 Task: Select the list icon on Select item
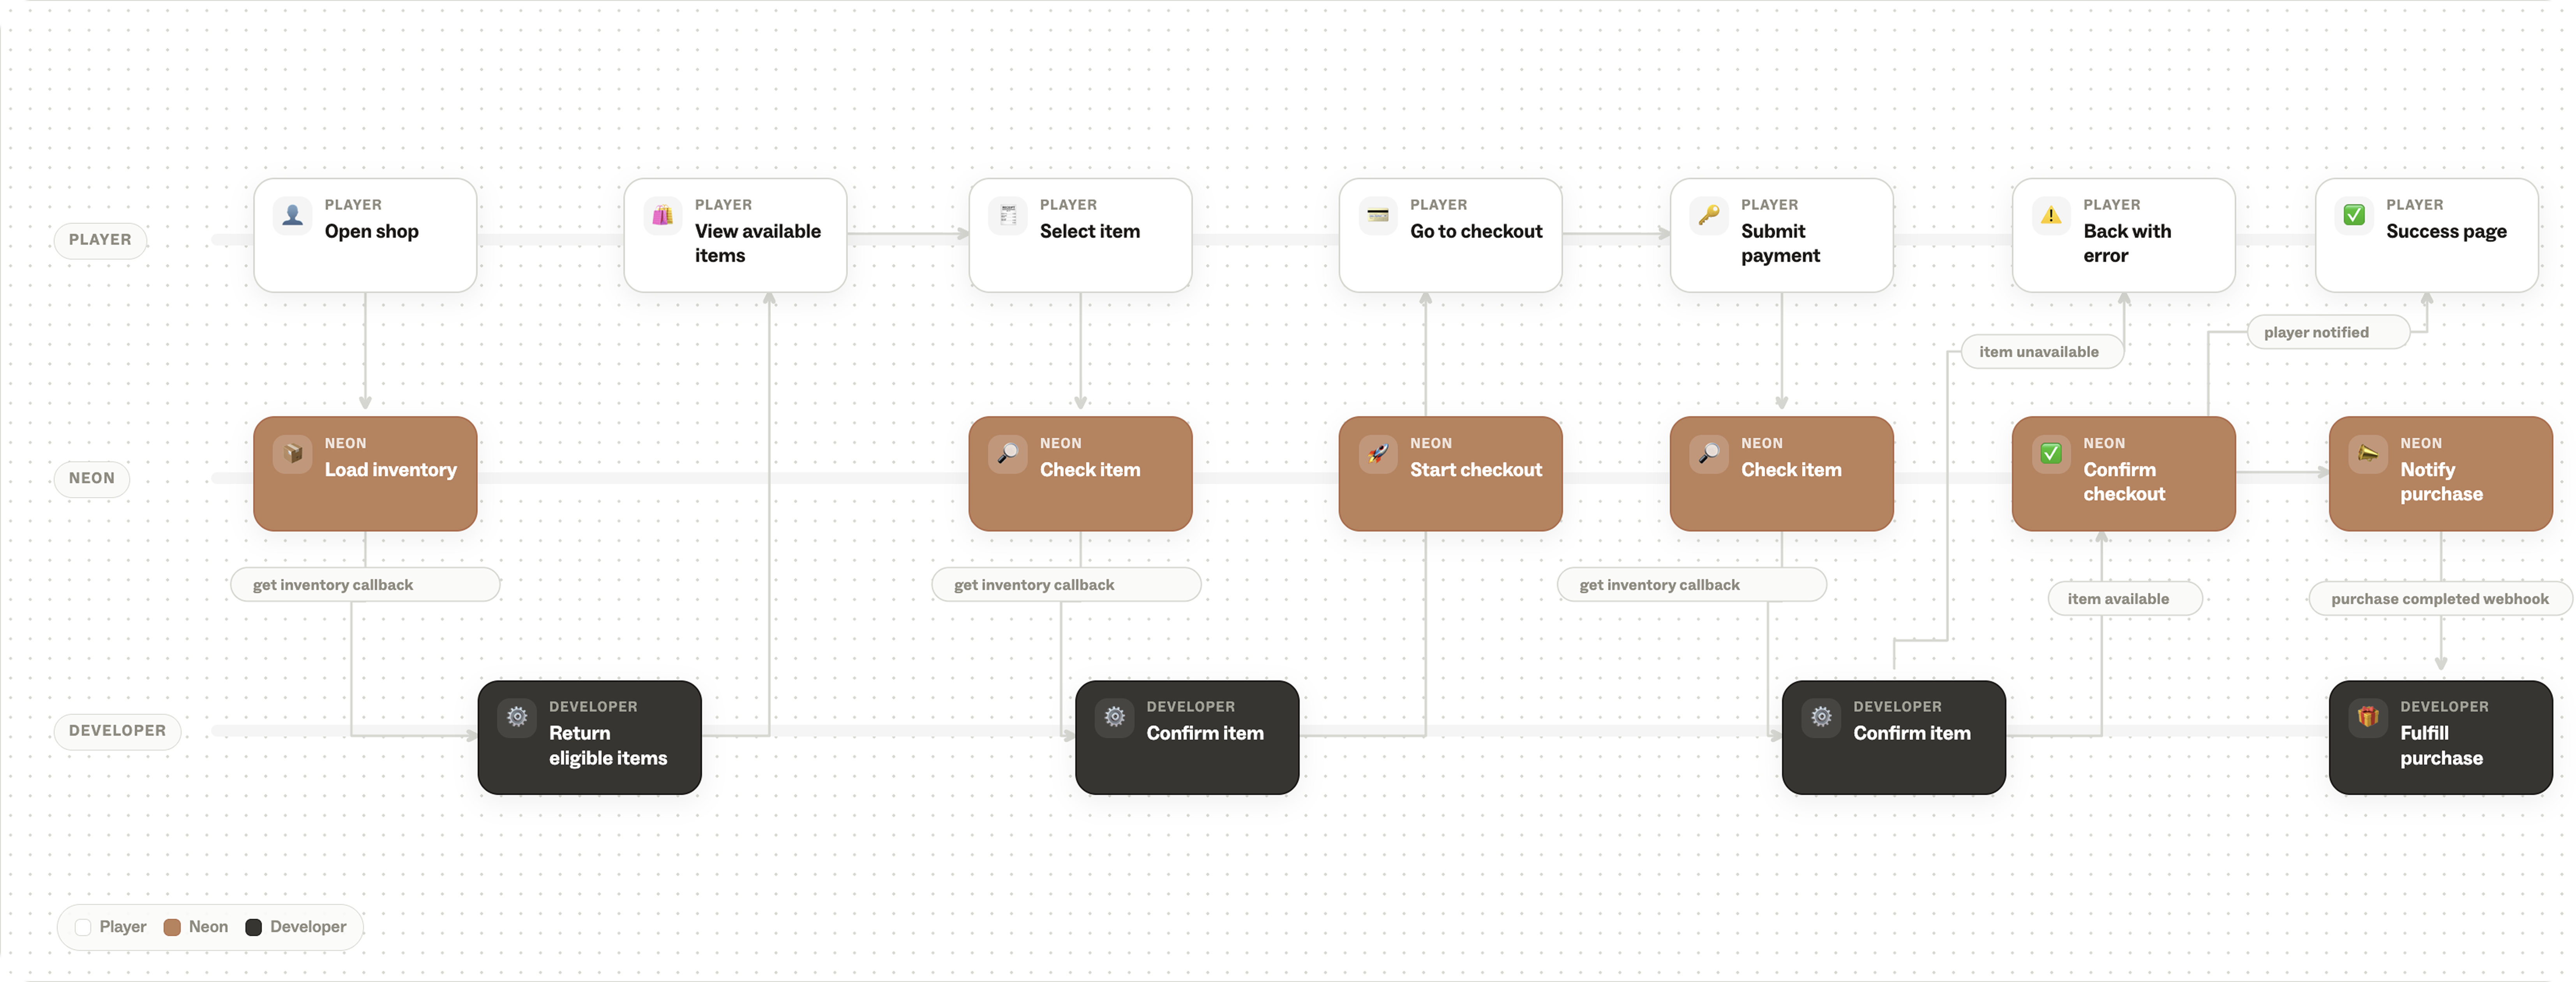1008,216
